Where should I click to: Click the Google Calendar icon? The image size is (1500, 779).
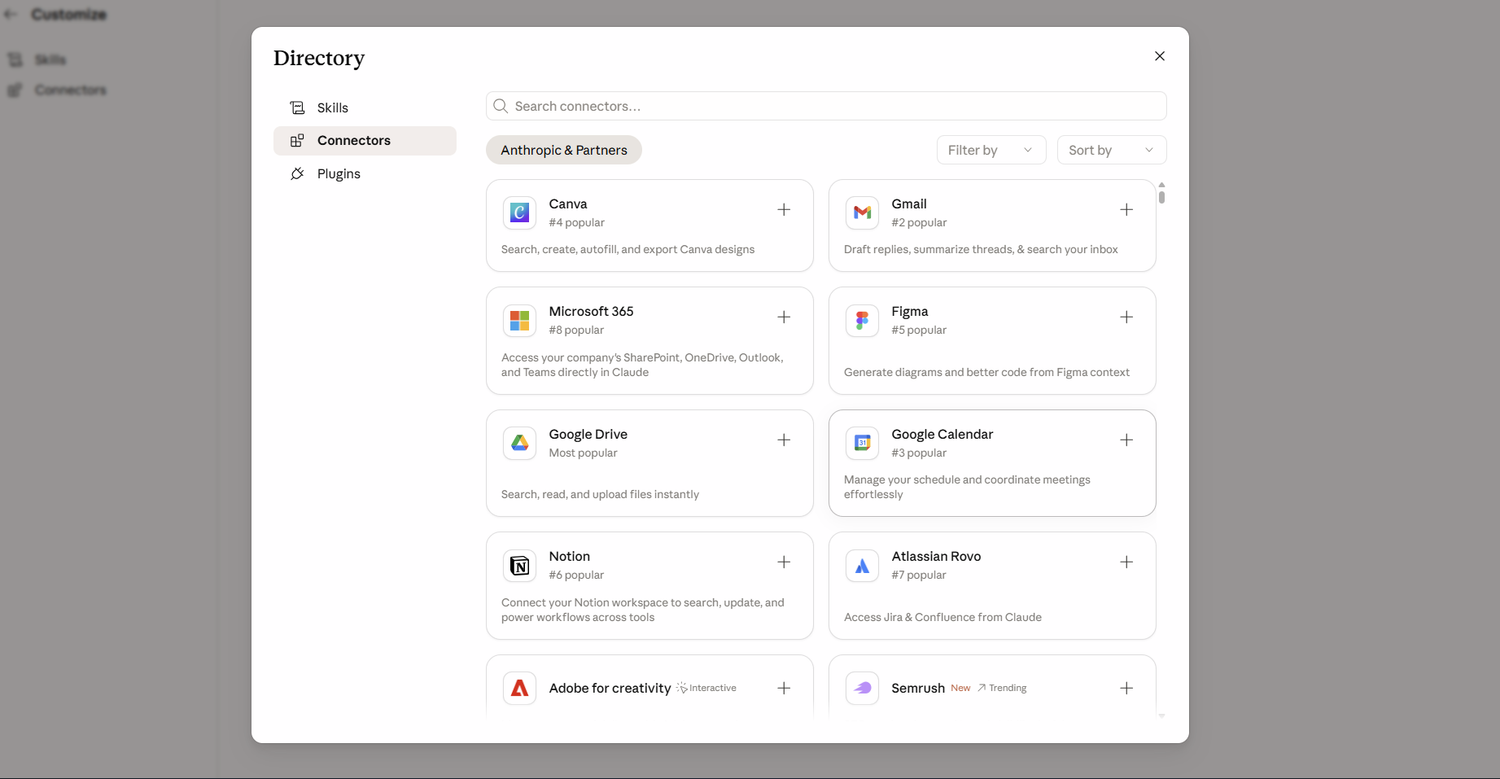862,443
